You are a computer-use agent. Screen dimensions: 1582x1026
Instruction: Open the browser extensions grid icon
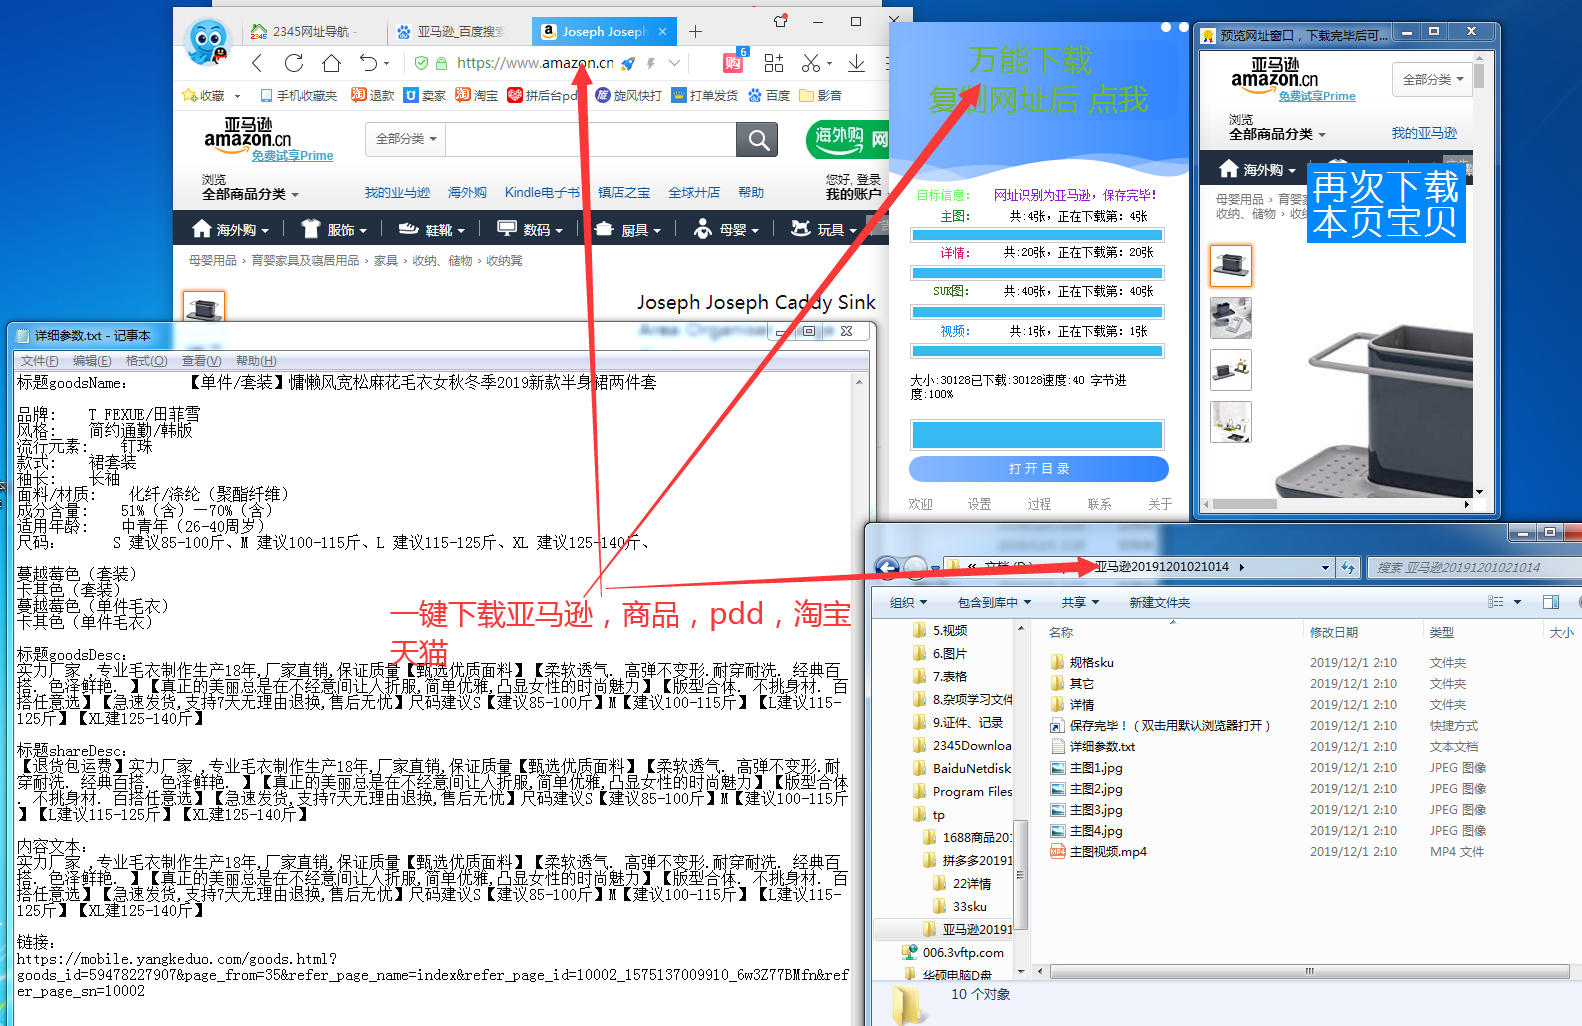click(773, 63)
